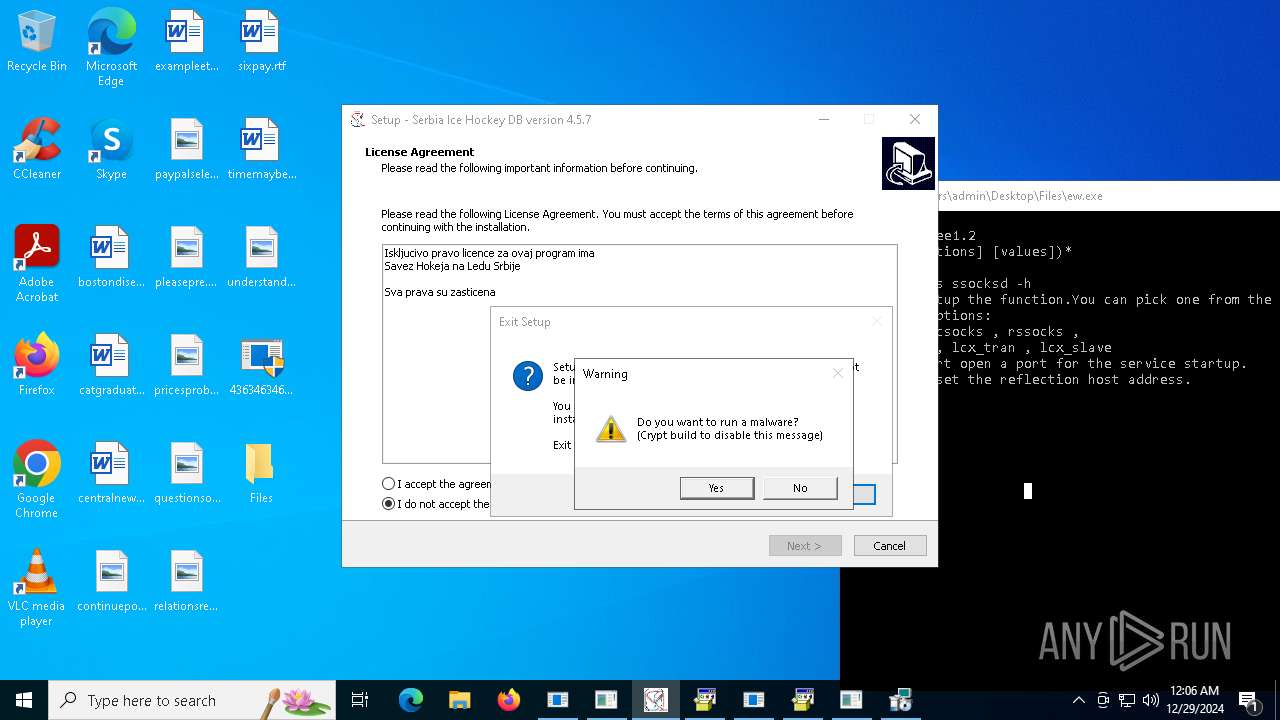Click the taskbar search box

coord(192,700)
